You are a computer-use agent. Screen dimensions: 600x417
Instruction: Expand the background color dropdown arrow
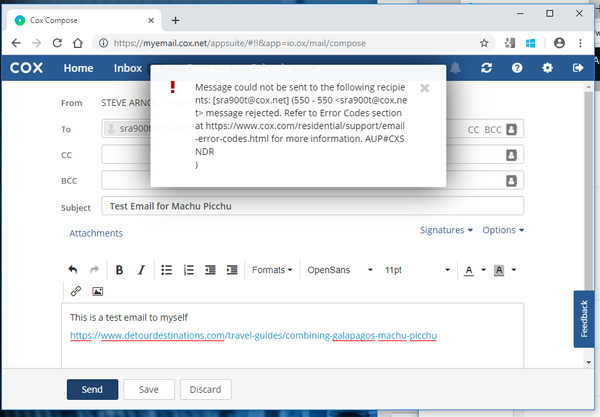514,270
